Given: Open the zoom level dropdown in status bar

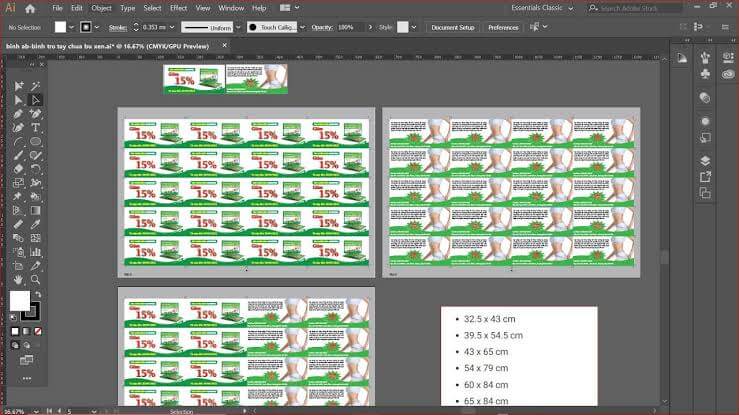Looking at the screenshot, I should pos(36,411).
